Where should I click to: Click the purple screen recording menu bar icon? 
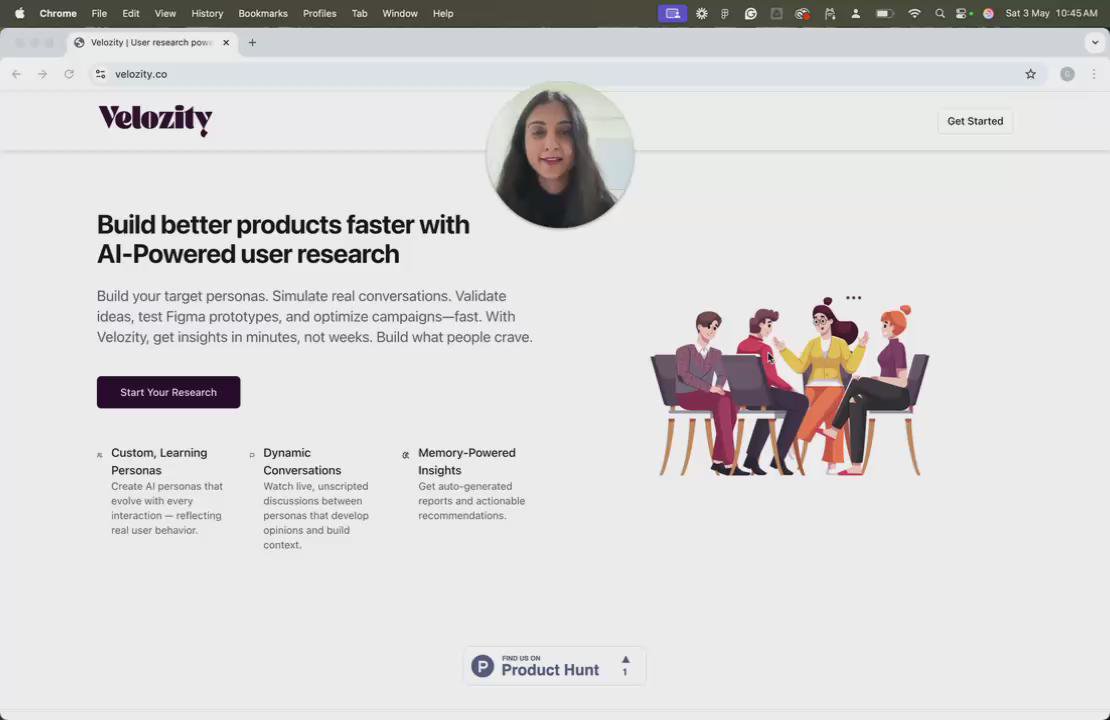(673, 13)
